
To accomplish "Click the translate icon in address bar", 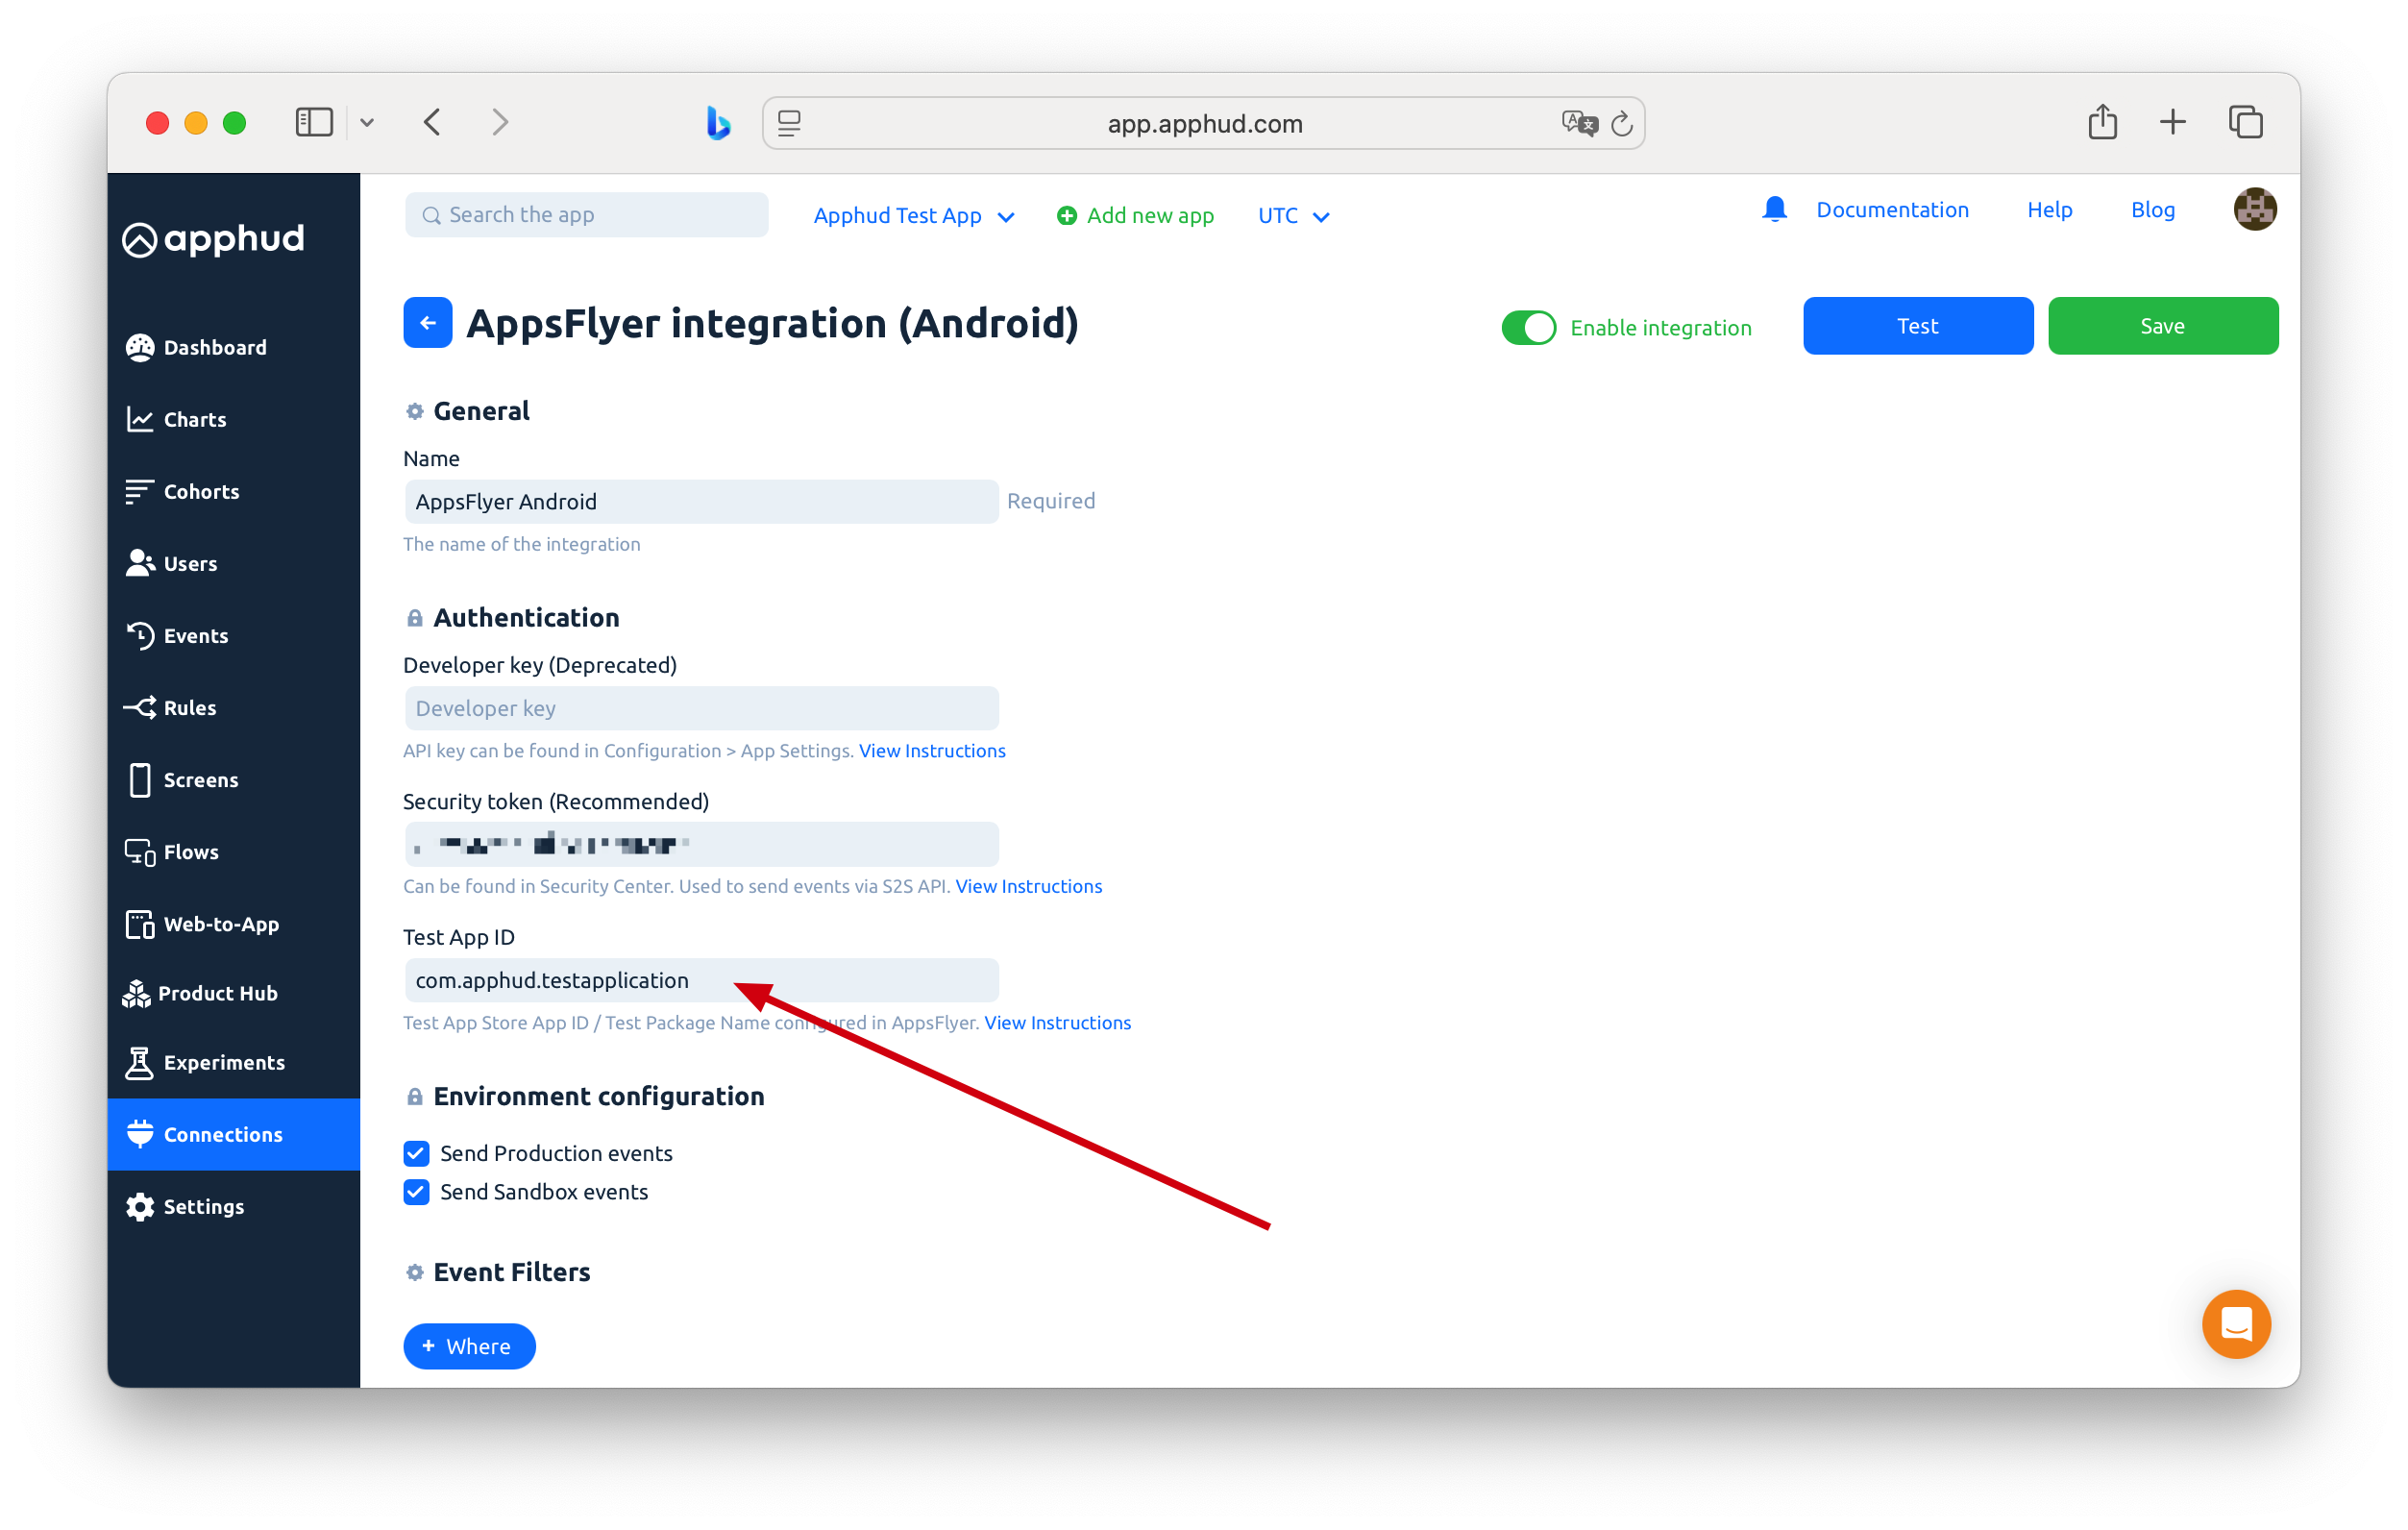I will click(x=1578, y=123).
